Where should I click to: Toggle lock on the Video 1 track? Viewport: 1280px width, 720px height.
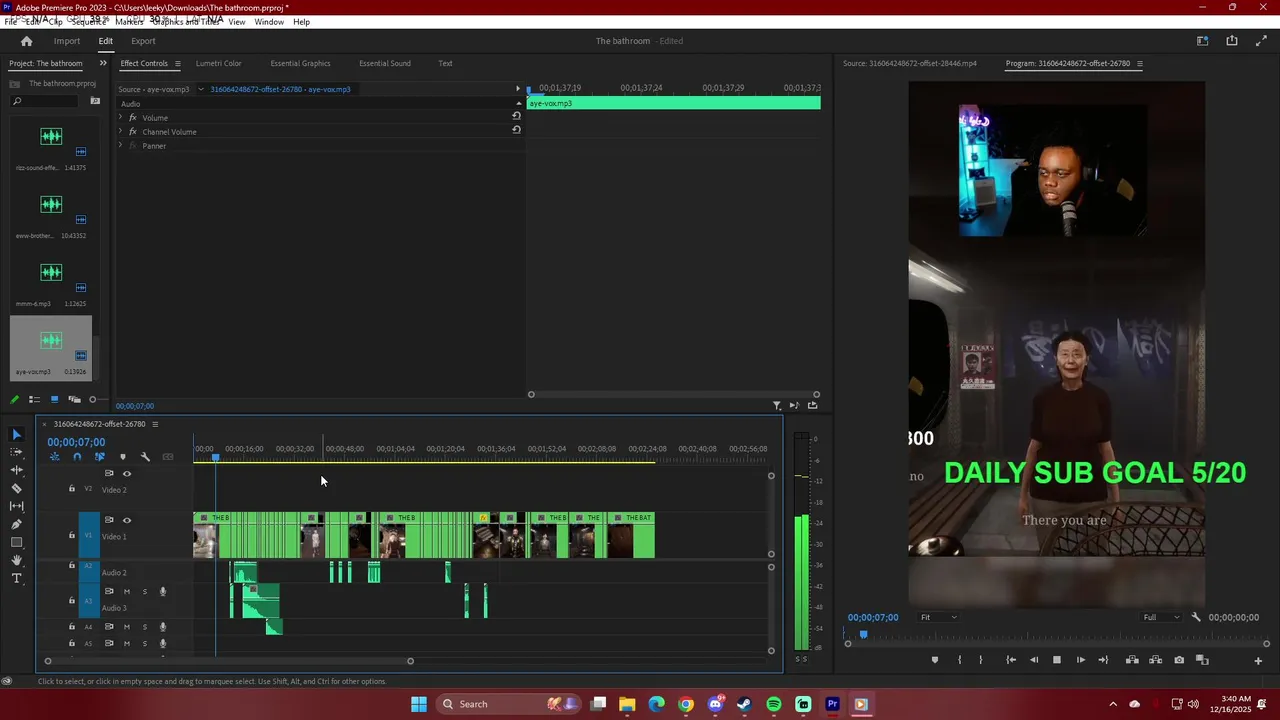71,535
